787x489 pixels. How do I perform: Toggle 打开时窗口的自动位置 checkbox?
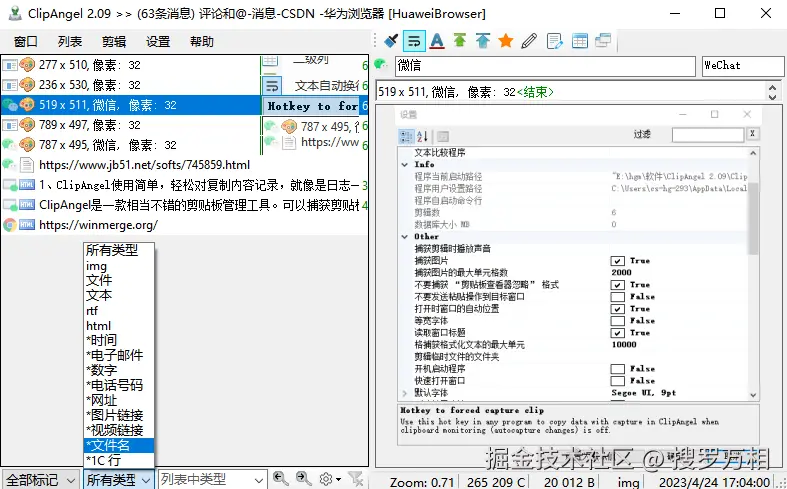tap(617, 309)
